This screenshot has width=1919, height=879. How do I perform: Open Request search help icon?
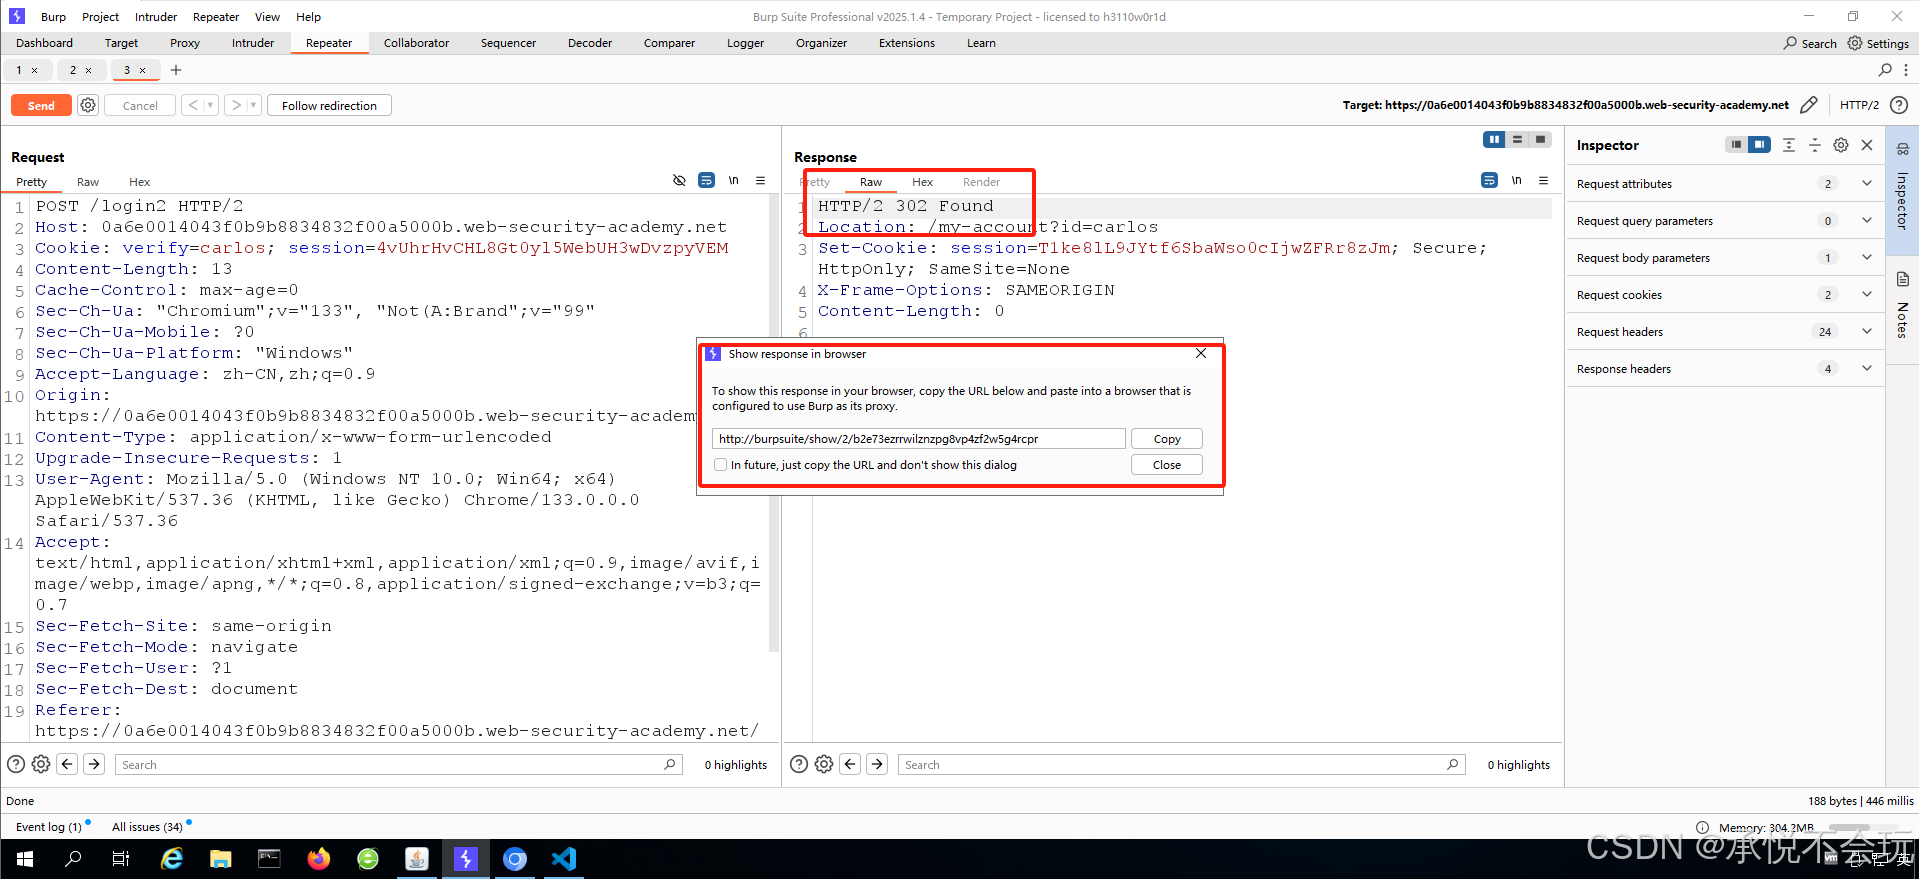pyautogui.click(x=16, y=764)
